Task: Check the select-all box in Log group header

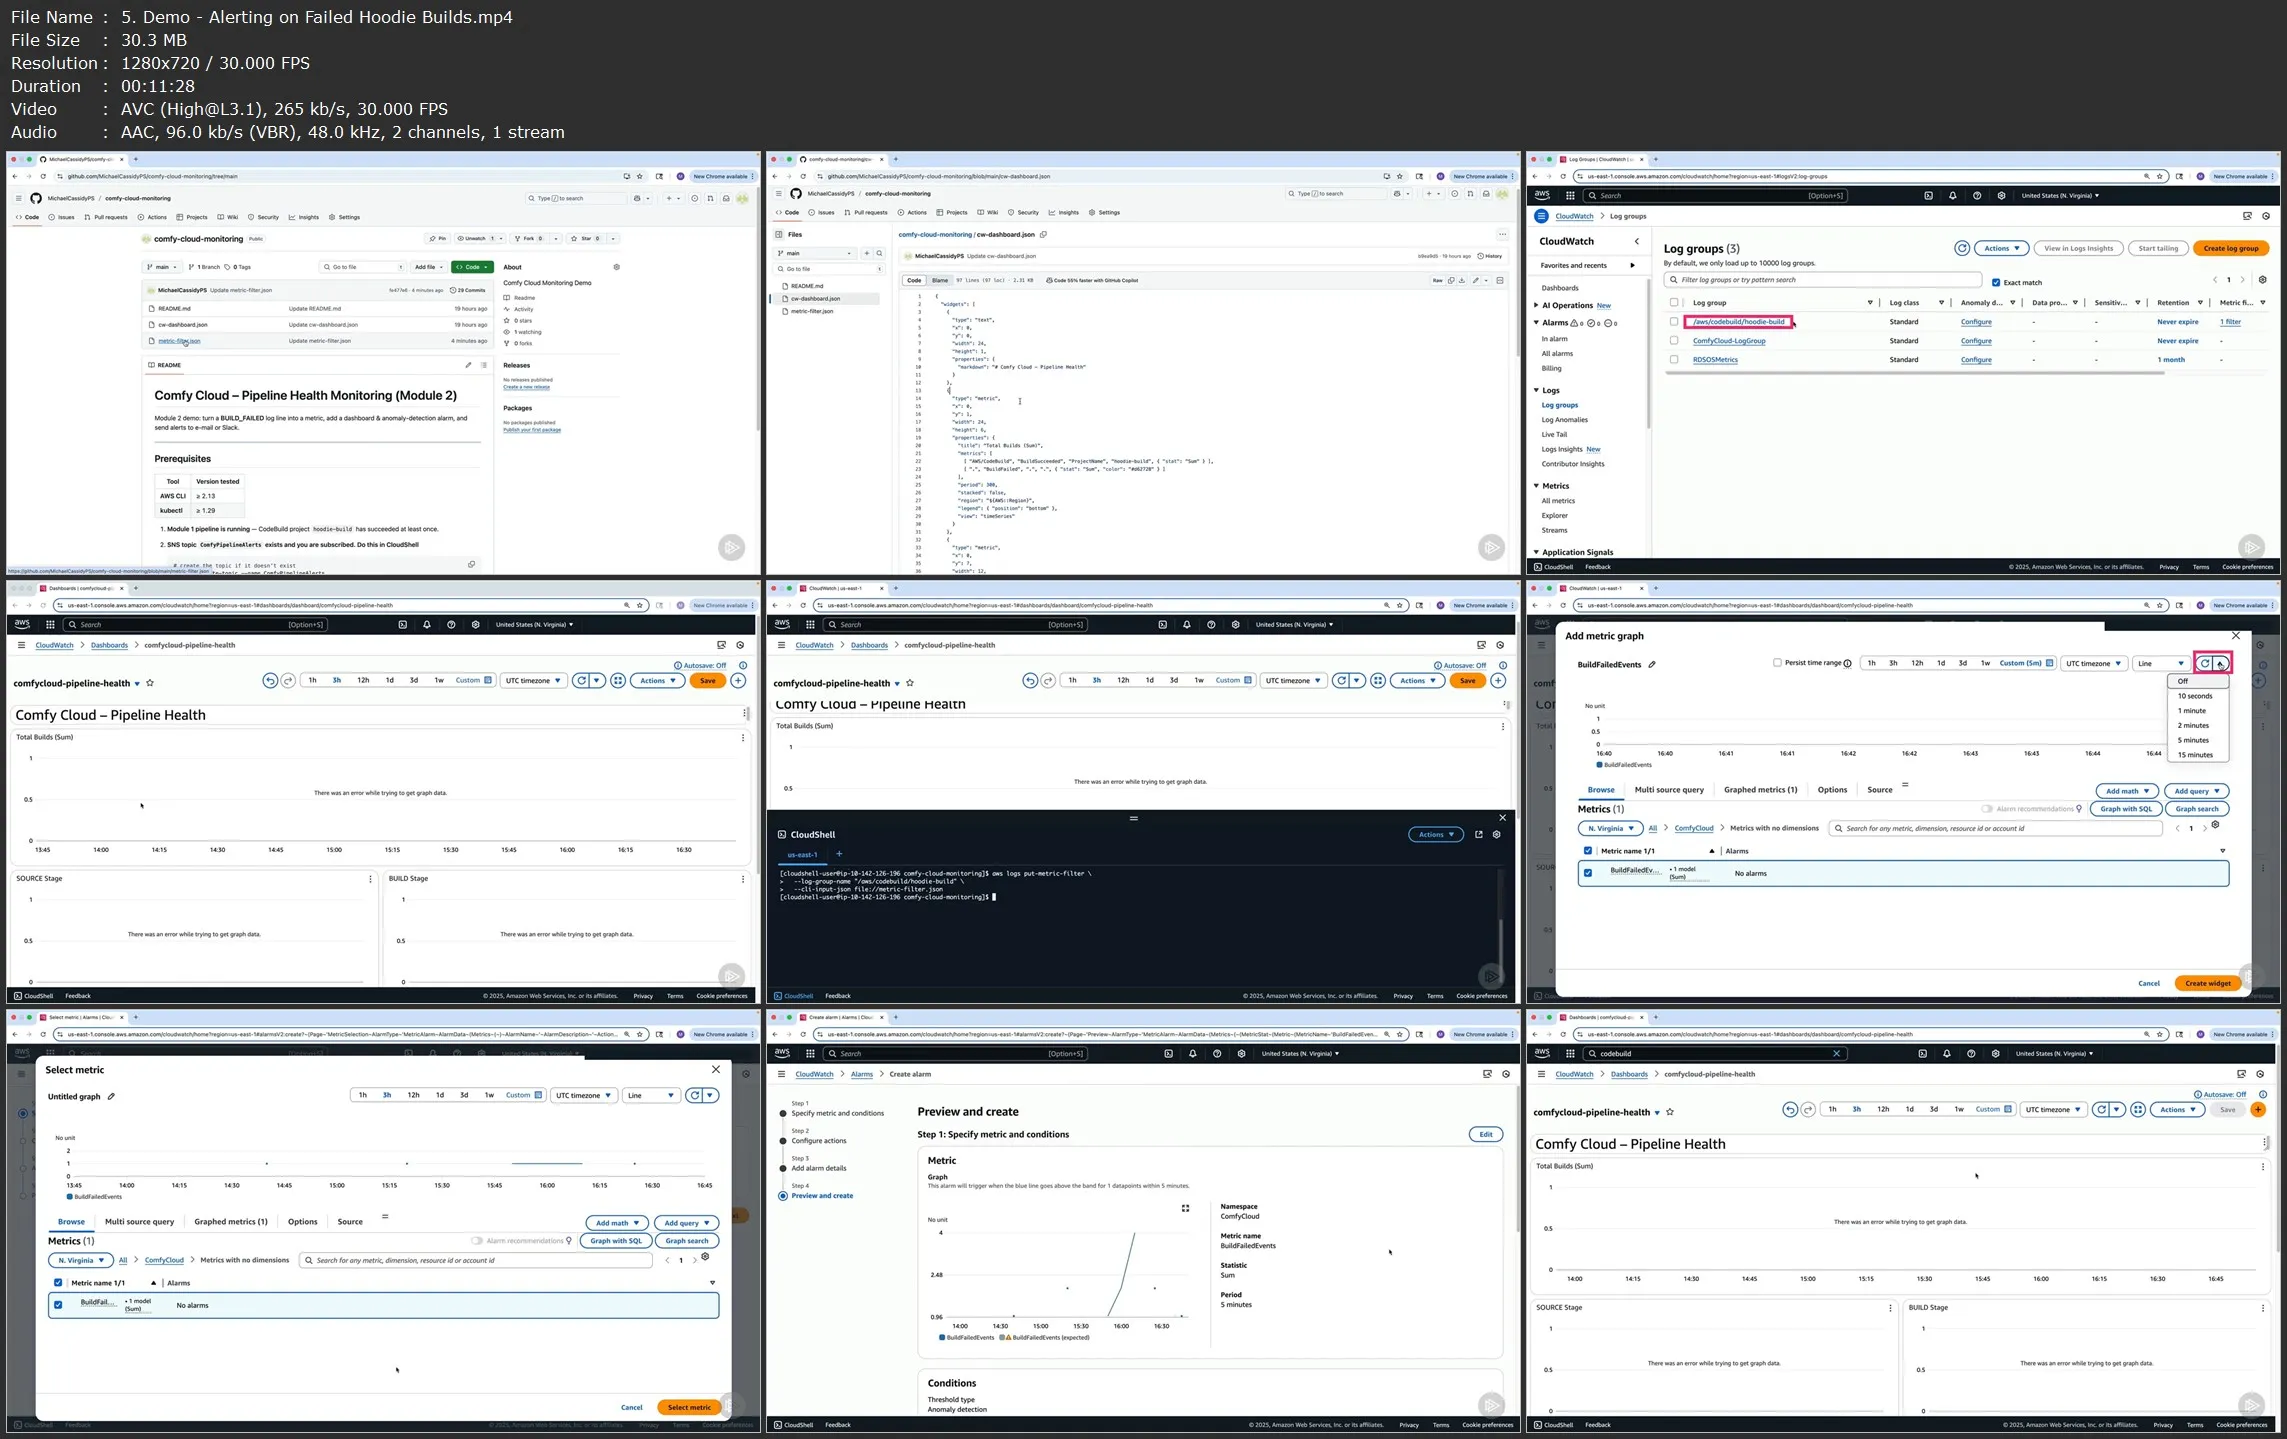Action: click(1674, 303)
